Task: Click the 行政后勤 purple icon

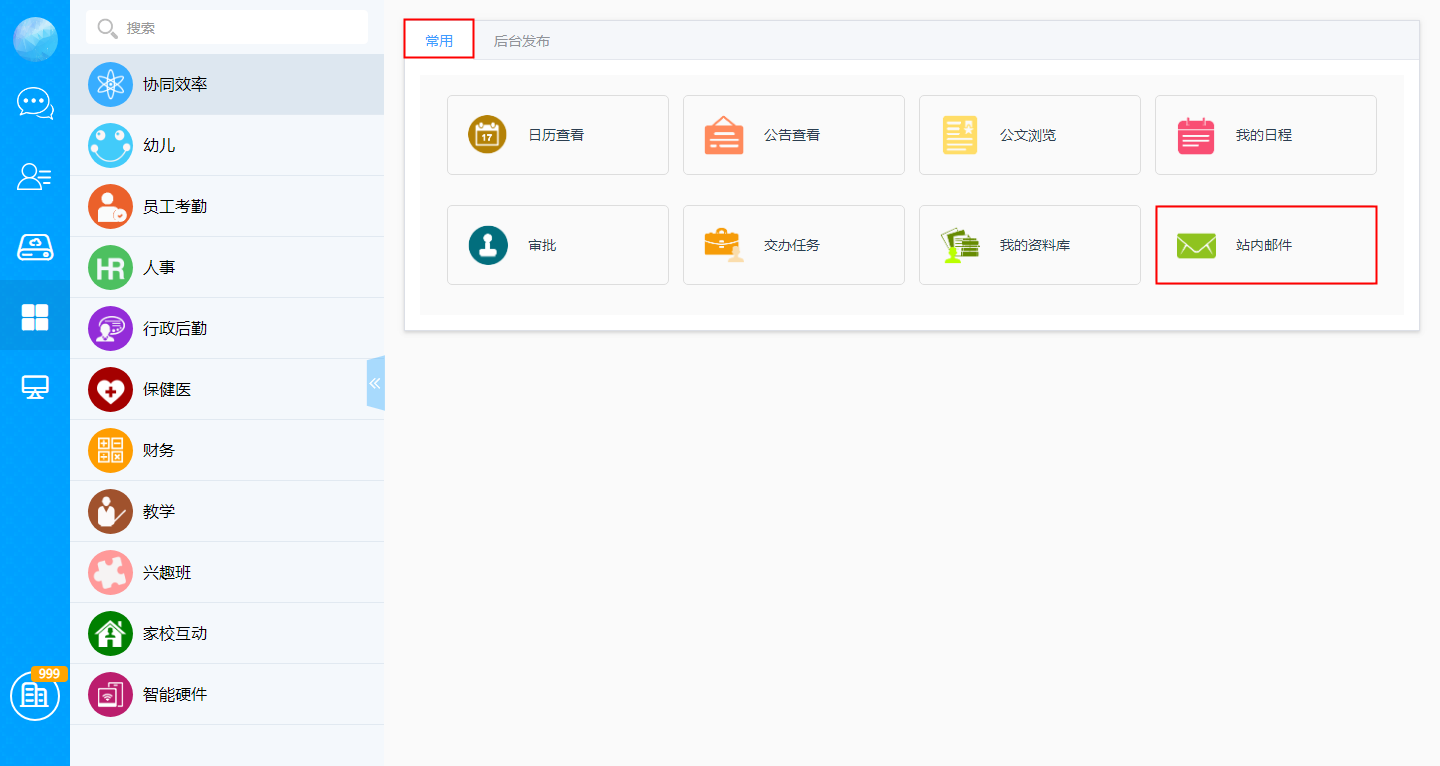Action: pos(110,328)
